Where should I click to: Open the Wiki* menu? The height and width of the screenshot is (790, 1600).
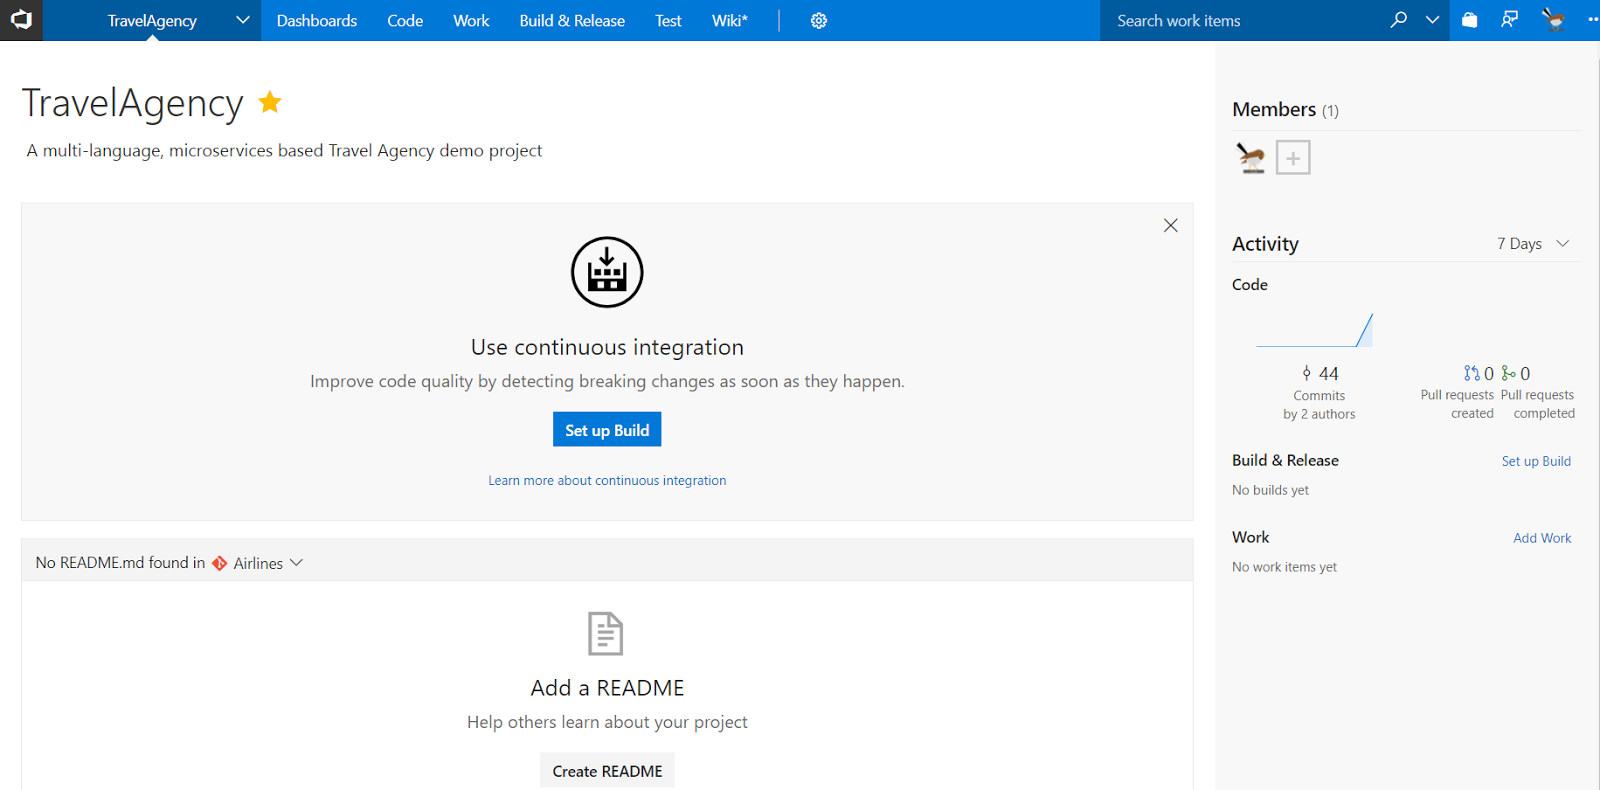tap(730, 21)
